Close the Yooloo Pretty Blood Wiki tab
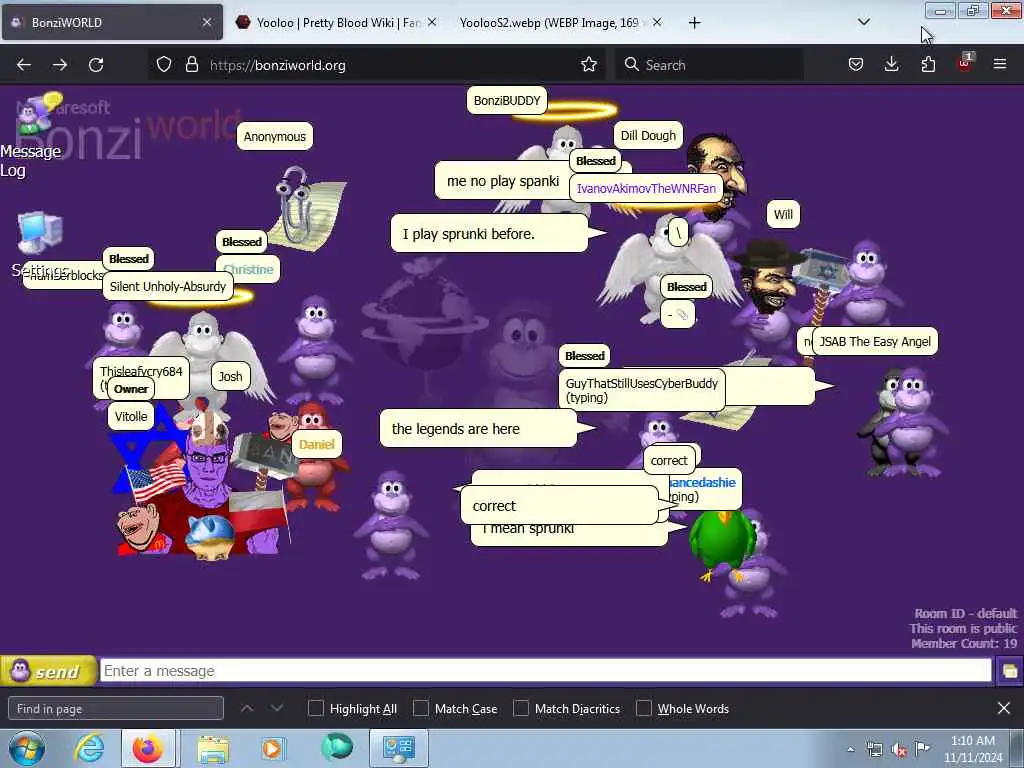1024x768 pixels. pyautogui.click(x=432, y=22)
